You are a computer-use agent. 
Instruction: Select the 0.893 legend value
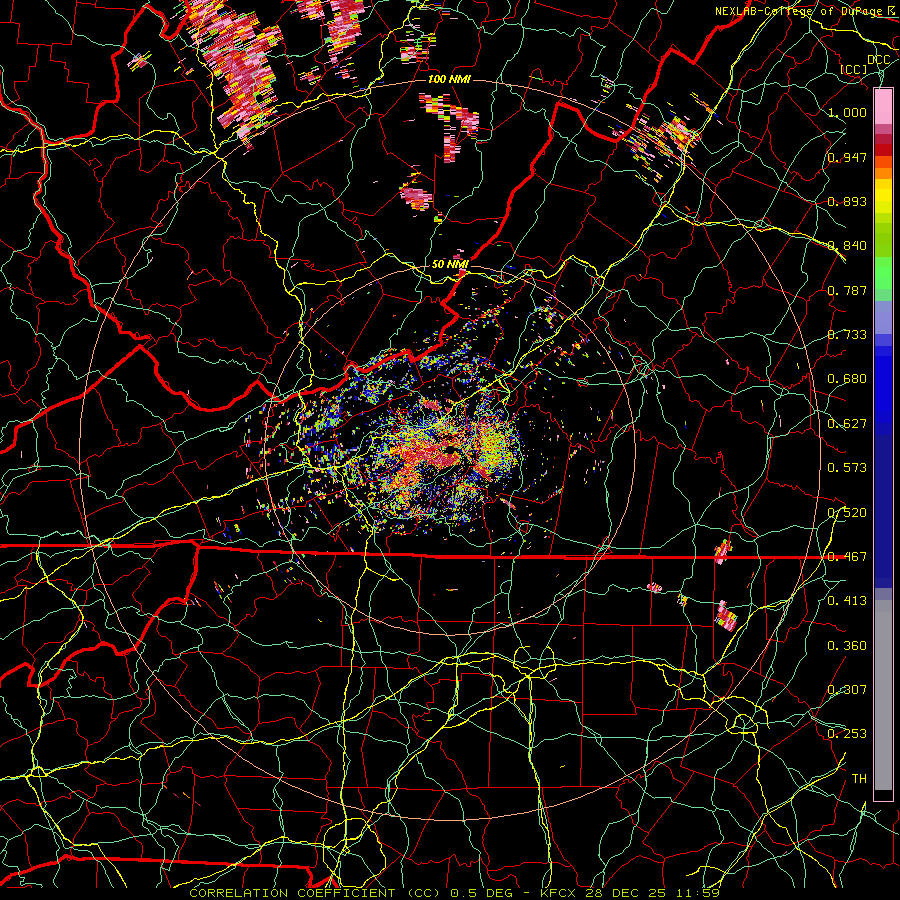tap(847, 201)
